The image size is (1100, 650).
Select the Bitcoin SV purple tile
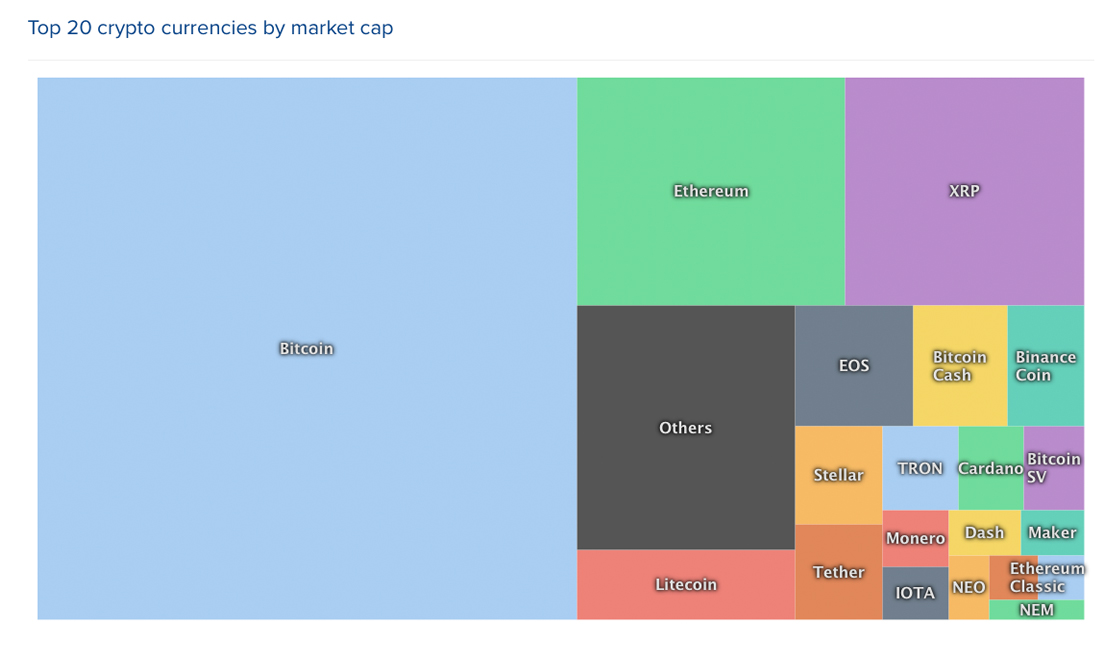[1053, 468]
